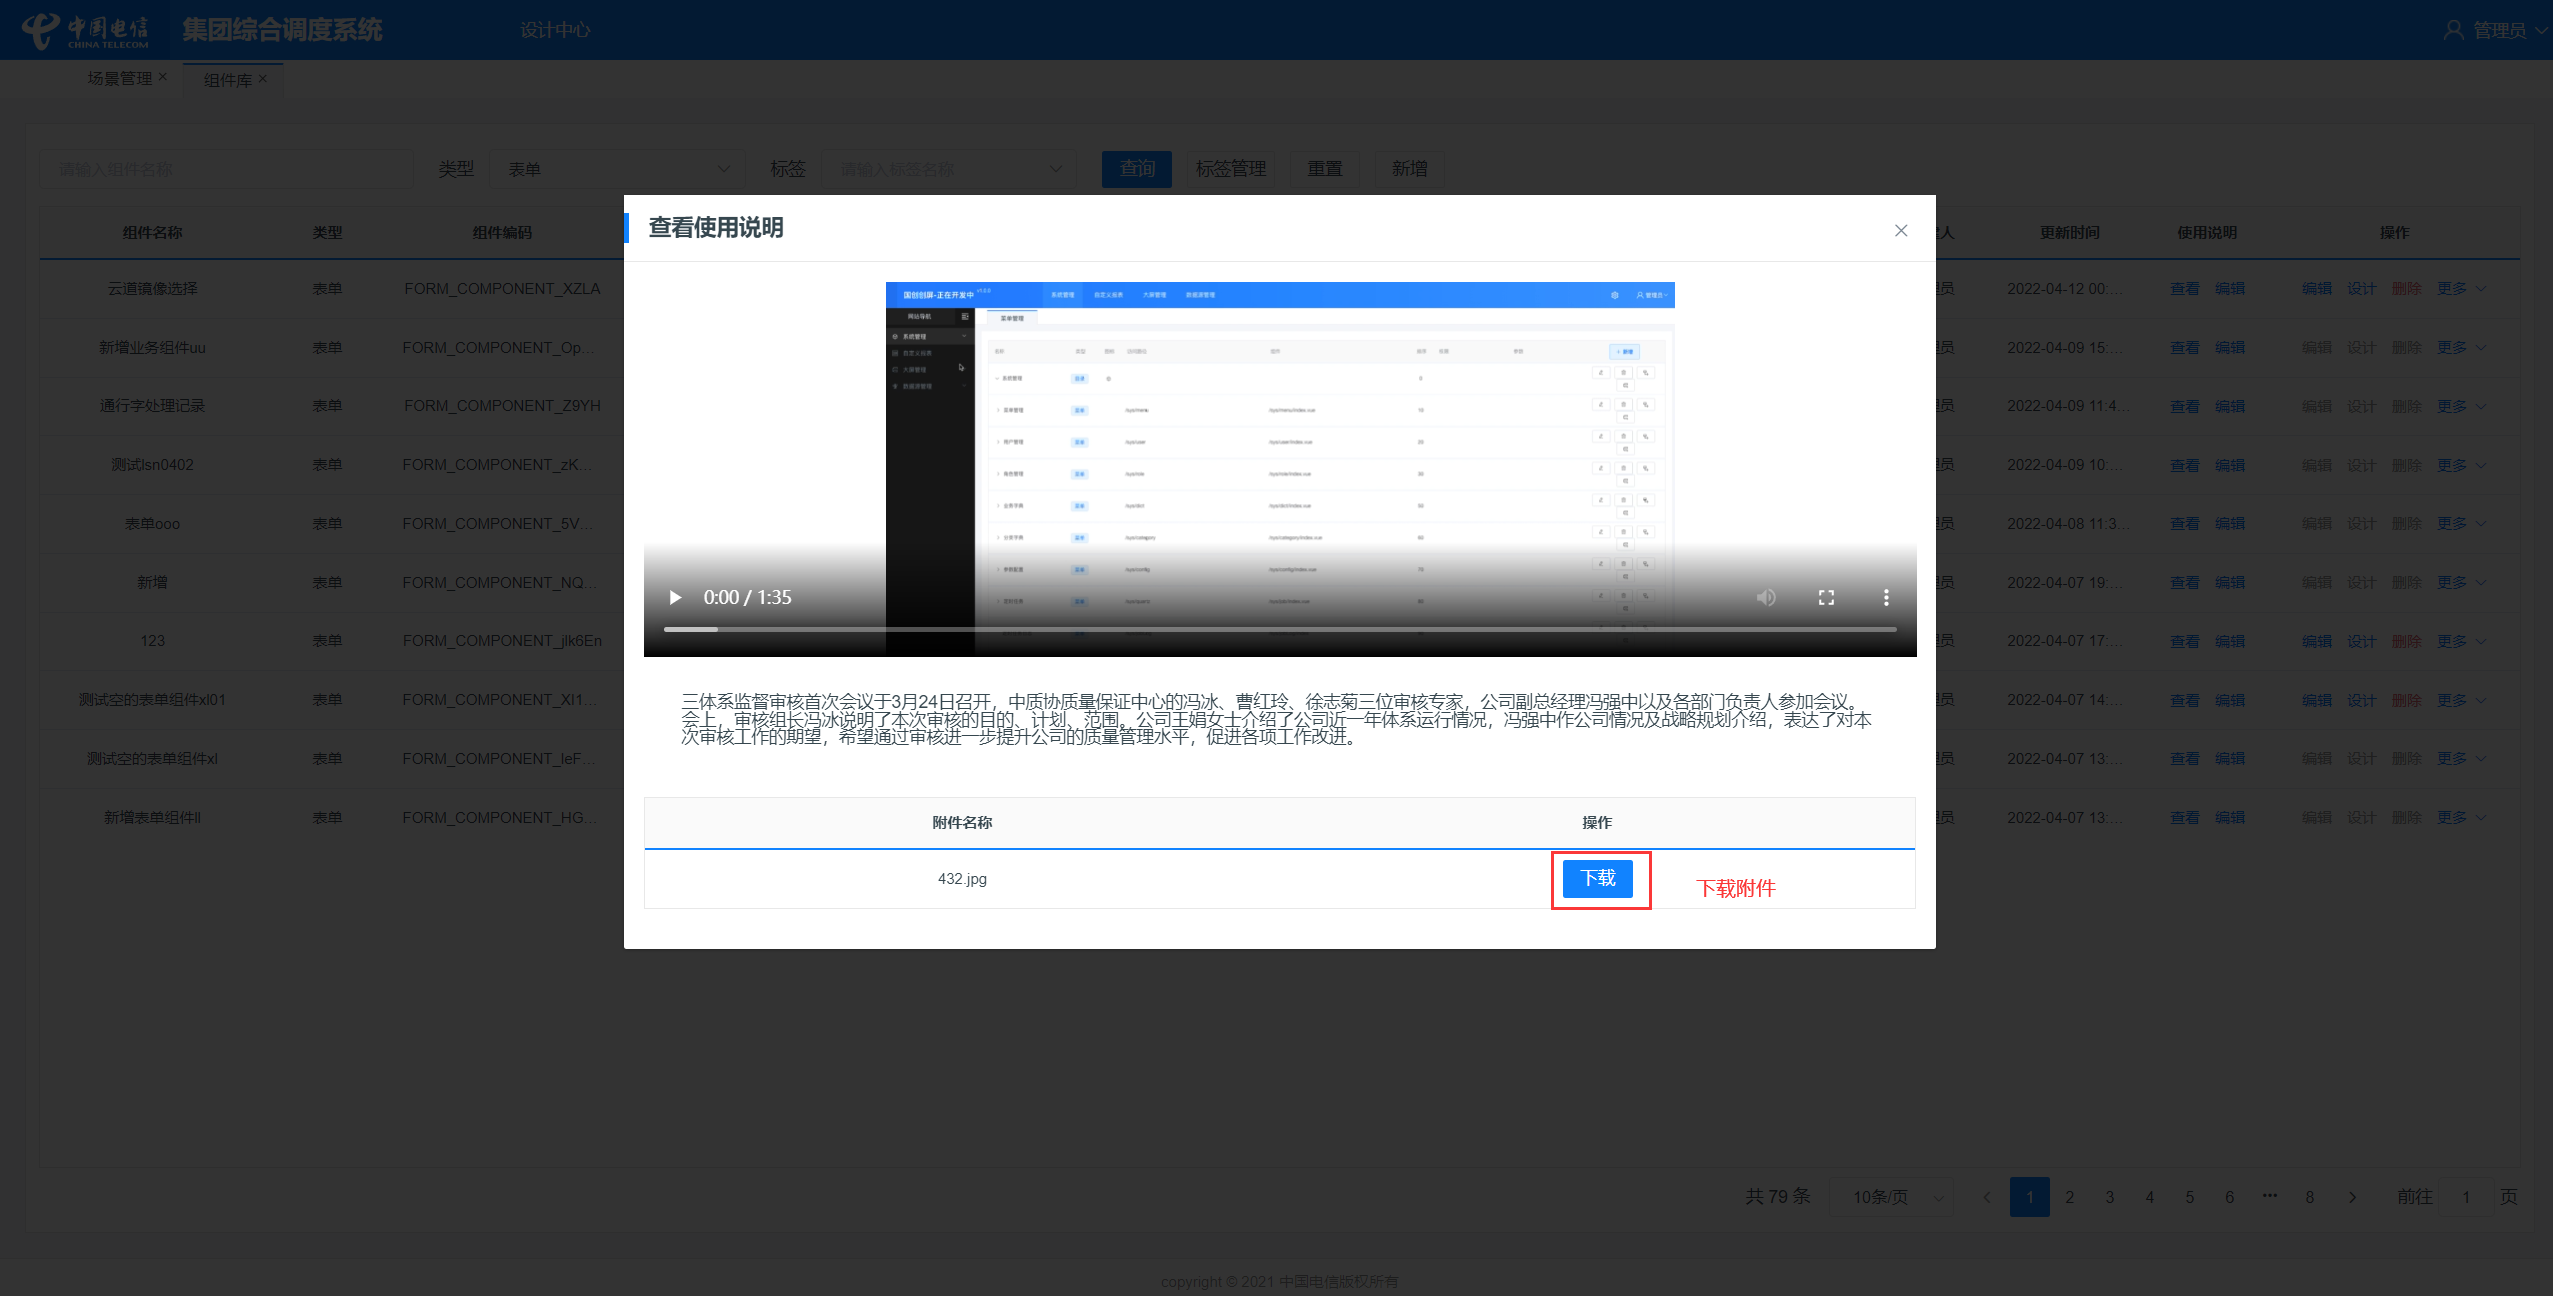Change the 10条/页 page size dropdown

click(x=1890, y=1197)
